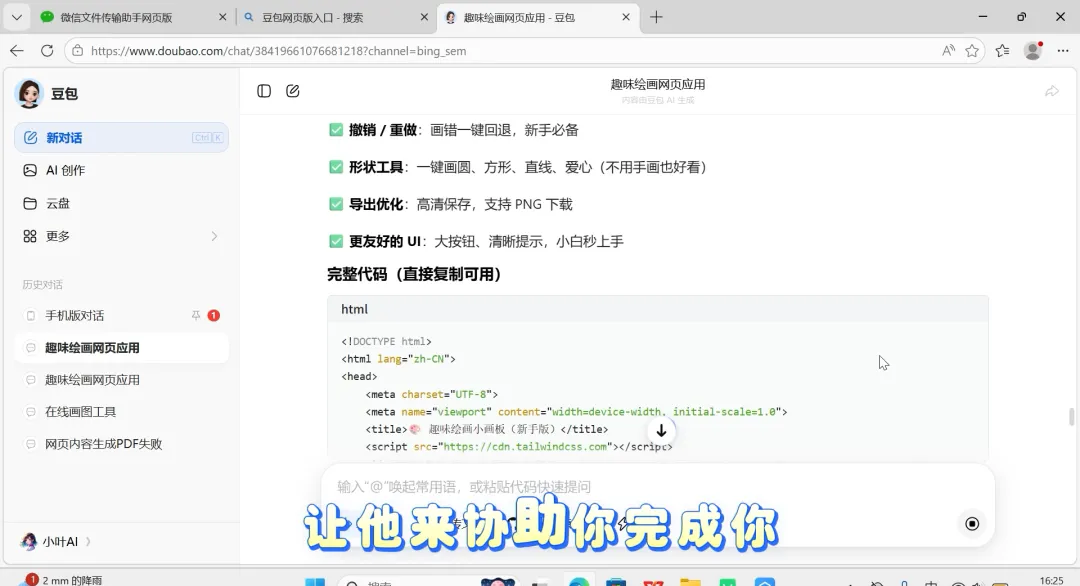The height and width of the screenshot is (586, 1080).
Task: Open the 手机版对话 history chat
Action: coord(121,315)
